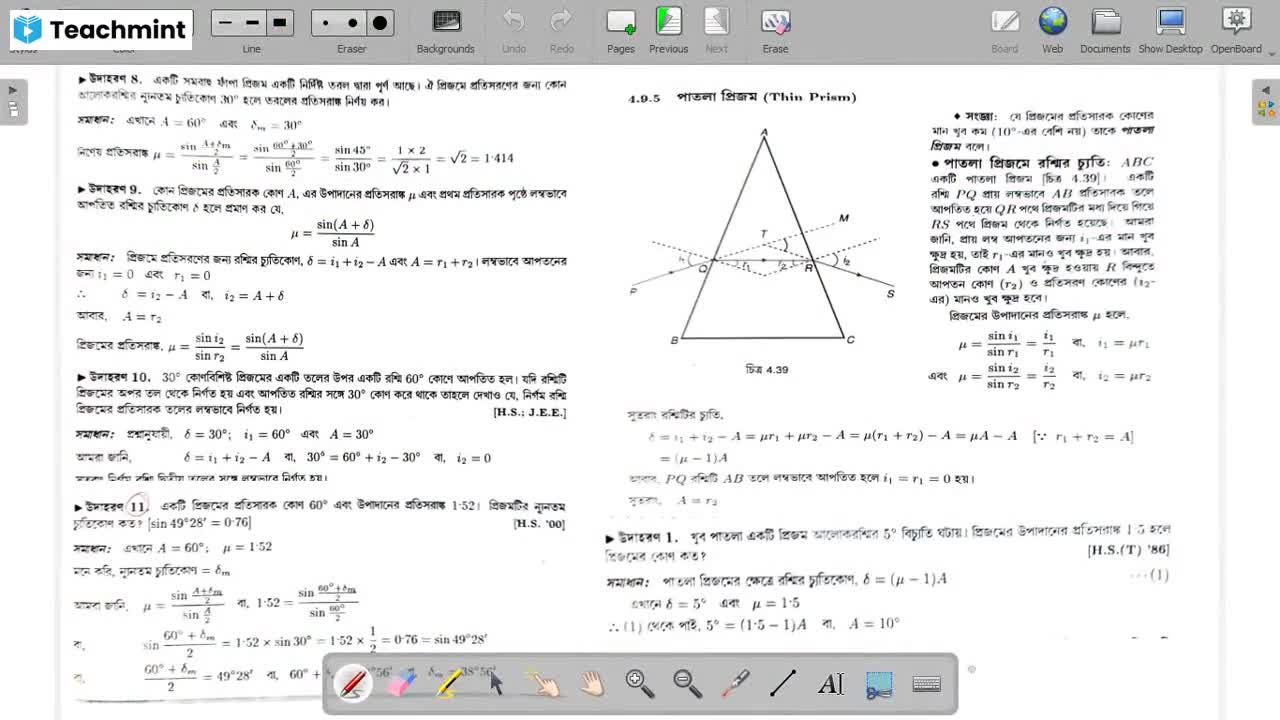1280x720 pixels.
Task: Open the Backgrounds chooser
Action: point(446,30)
